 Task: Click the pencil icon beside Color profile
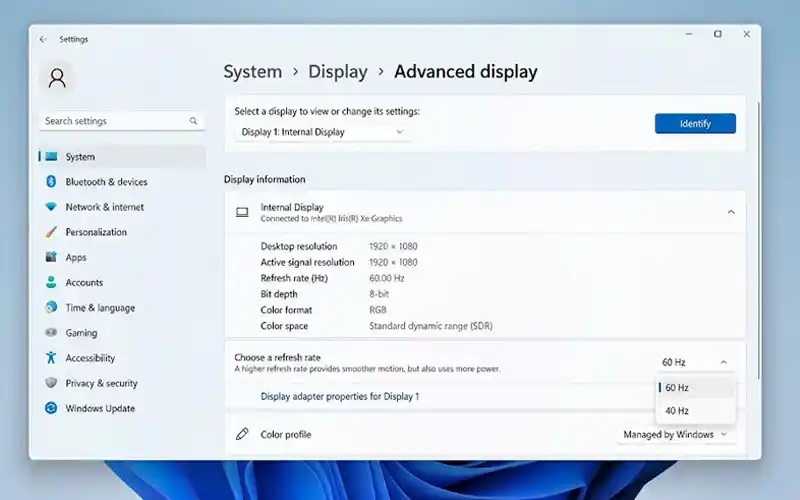coord(242,434)
